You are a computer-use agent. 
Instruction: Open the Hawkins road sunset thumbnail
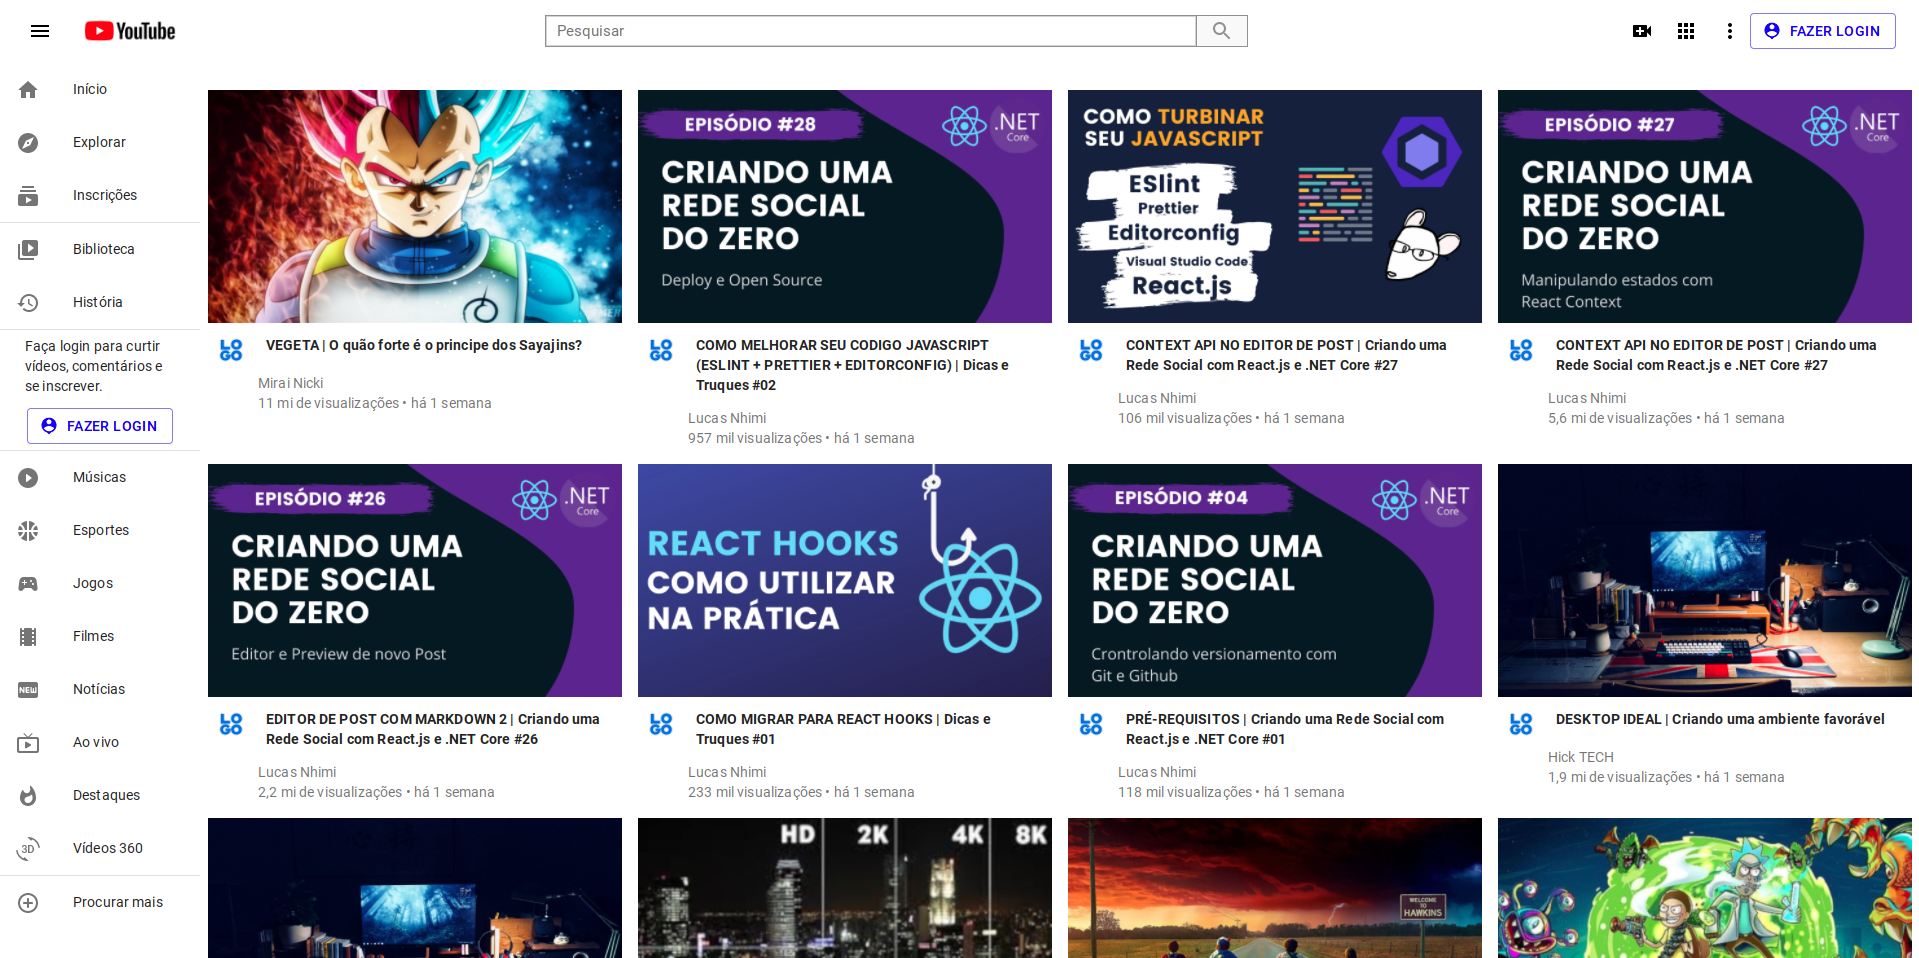coord(1275,888)
